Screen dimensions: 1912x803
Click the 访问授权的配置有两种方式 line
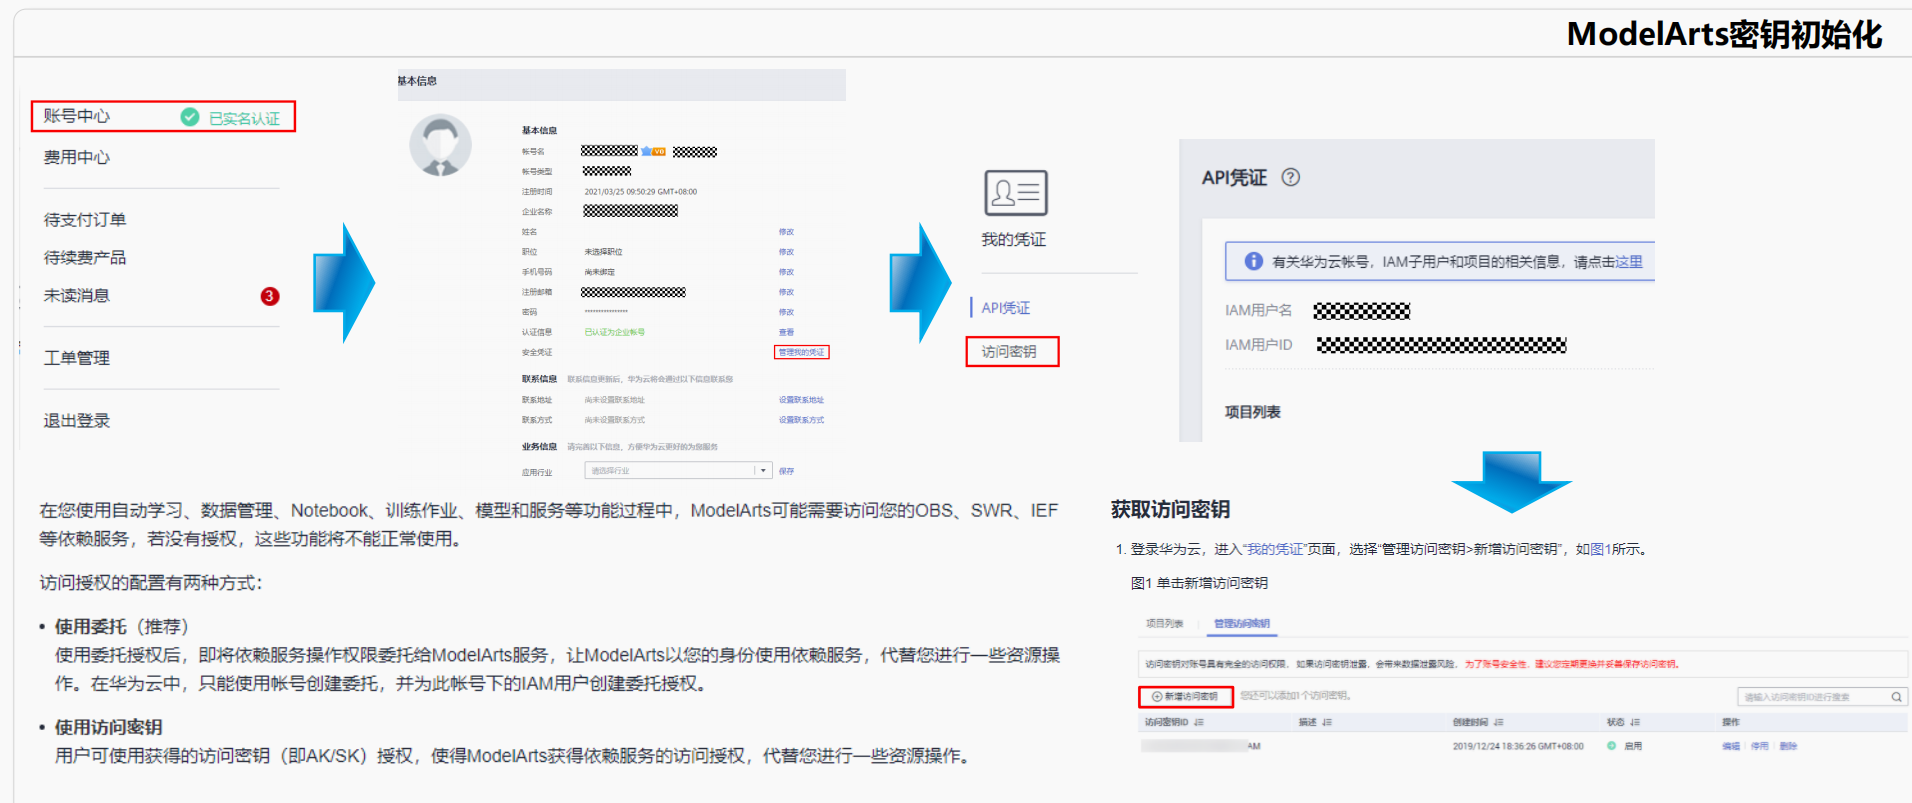[151, 583]
